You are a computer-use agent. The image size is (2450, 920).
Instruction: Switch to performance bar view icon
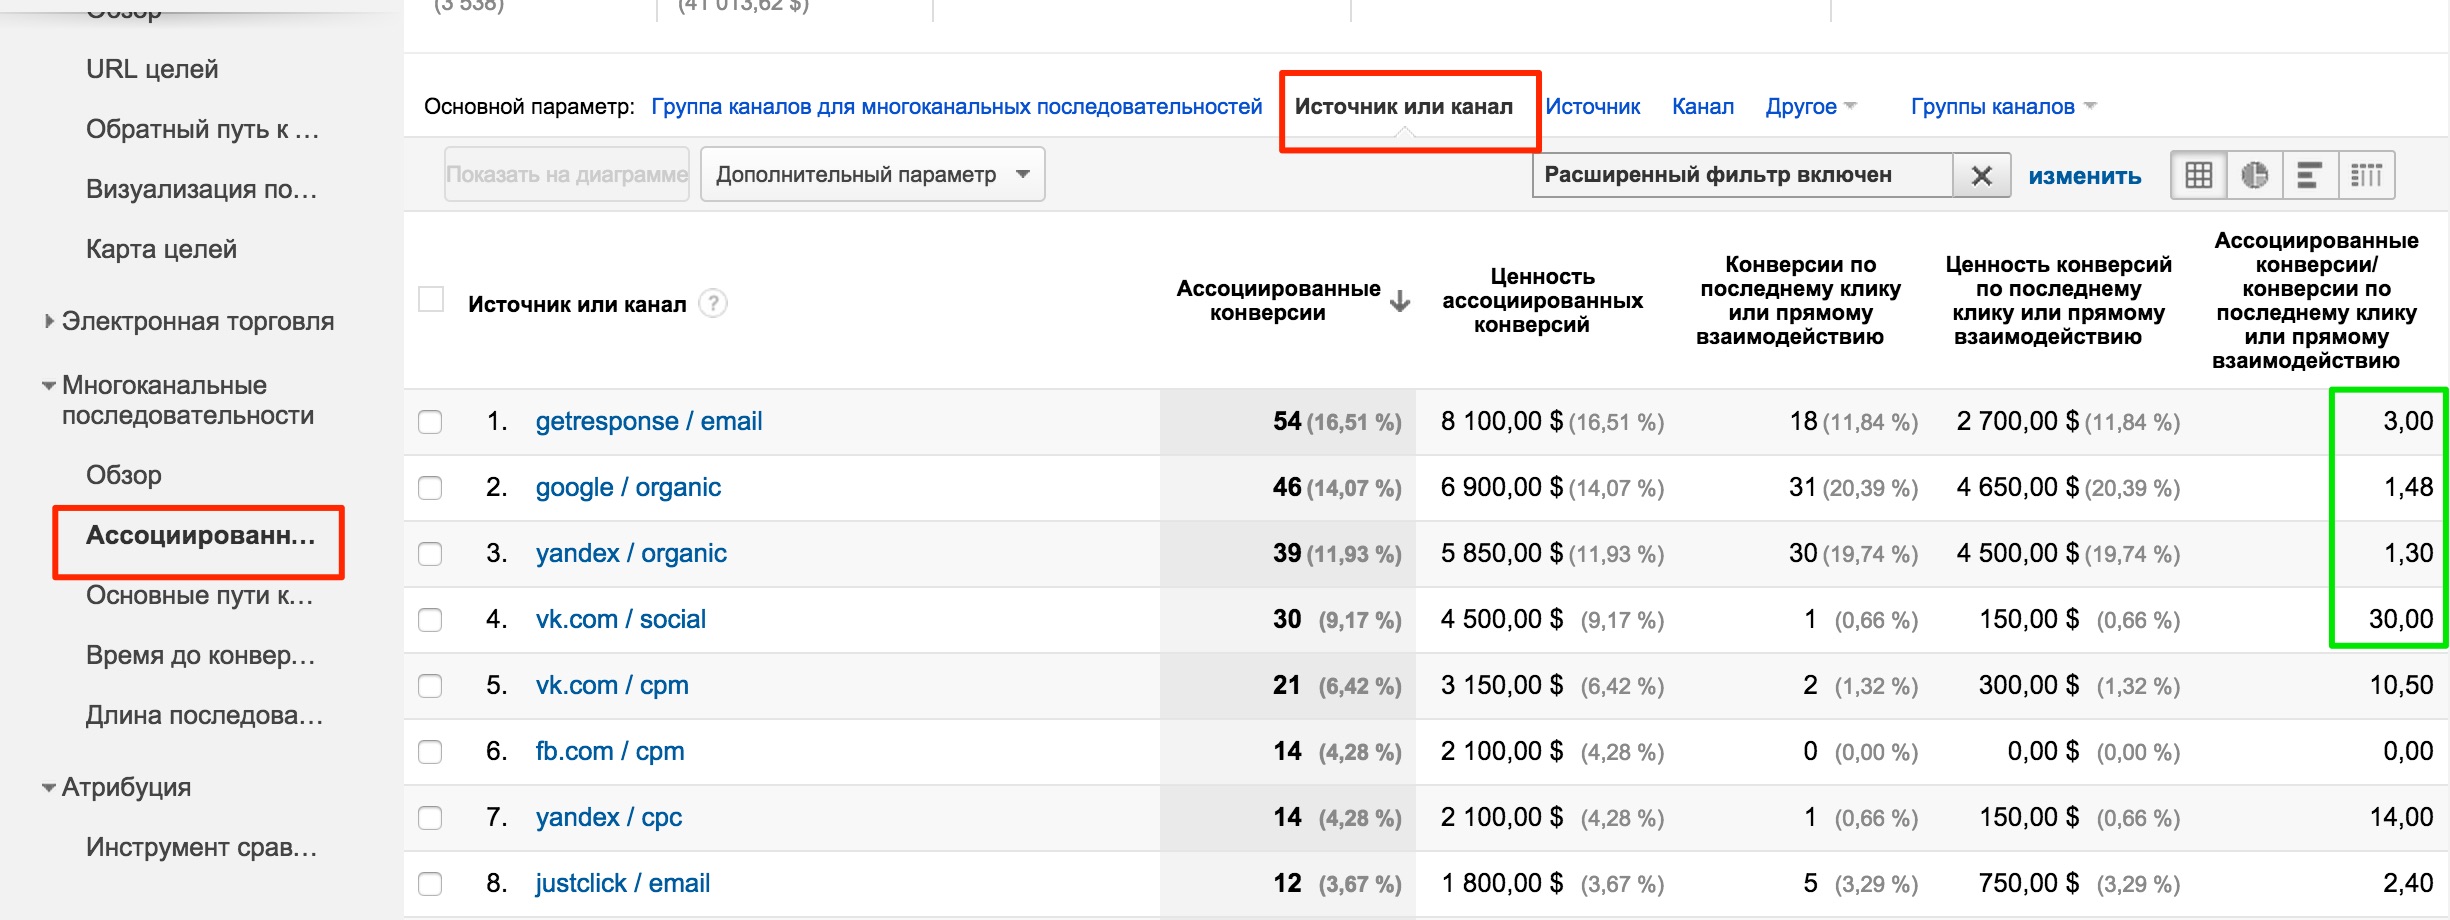pos(2310,176)
